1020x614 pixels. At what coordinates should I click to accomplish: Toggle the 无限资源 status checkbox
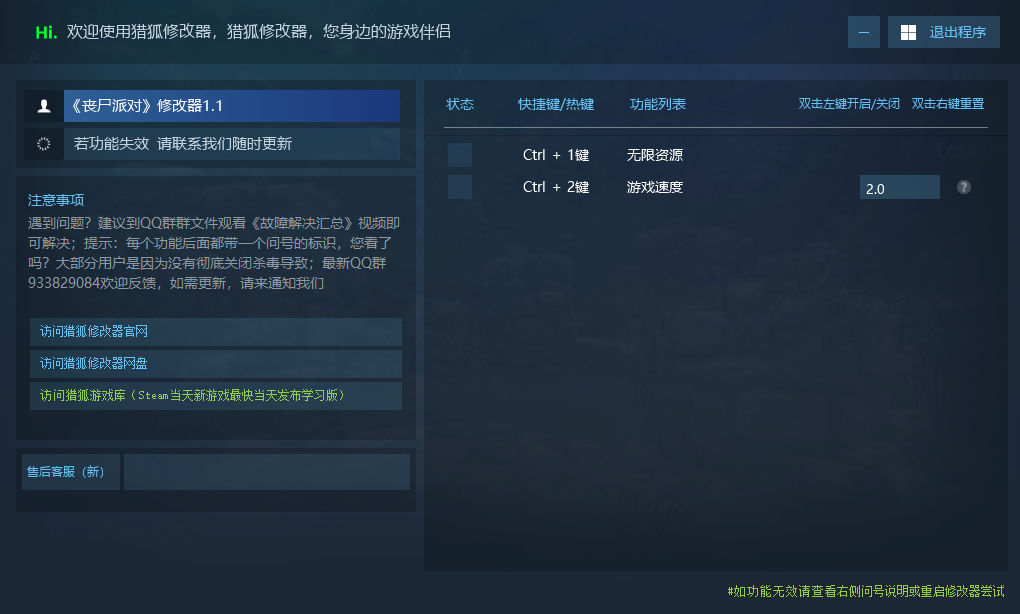460,155
